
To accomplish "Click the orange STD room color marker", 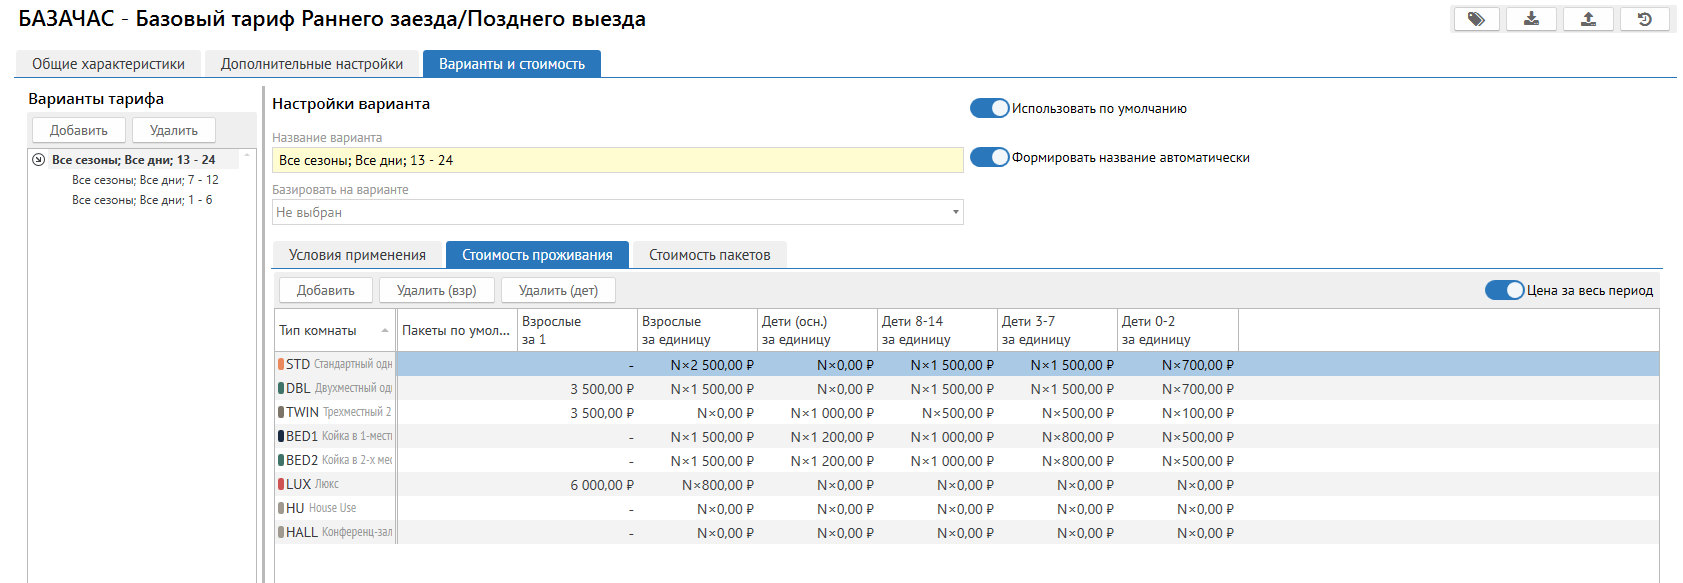I will click(x=281, y=365).
